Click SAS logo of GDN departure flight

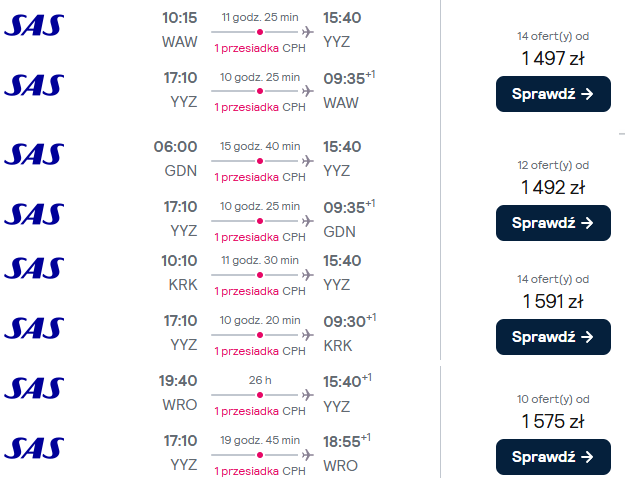(x=34, y=154)
